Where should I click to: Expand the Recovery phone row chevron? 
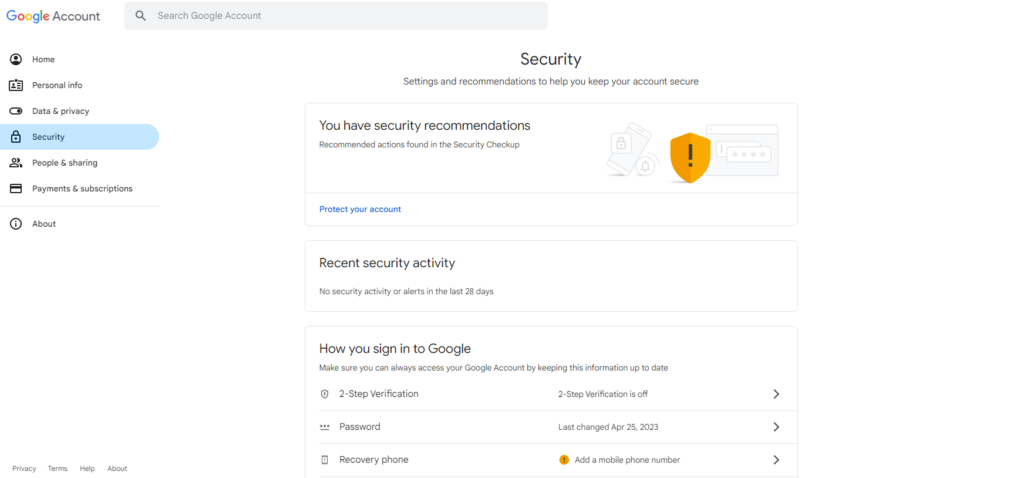776,460
